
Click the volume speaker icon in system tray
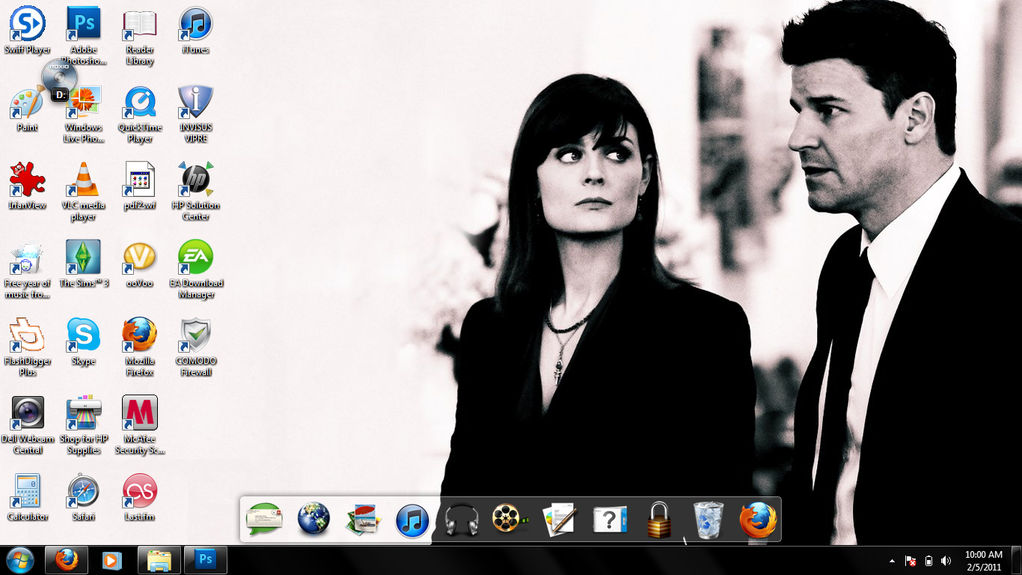946,561
